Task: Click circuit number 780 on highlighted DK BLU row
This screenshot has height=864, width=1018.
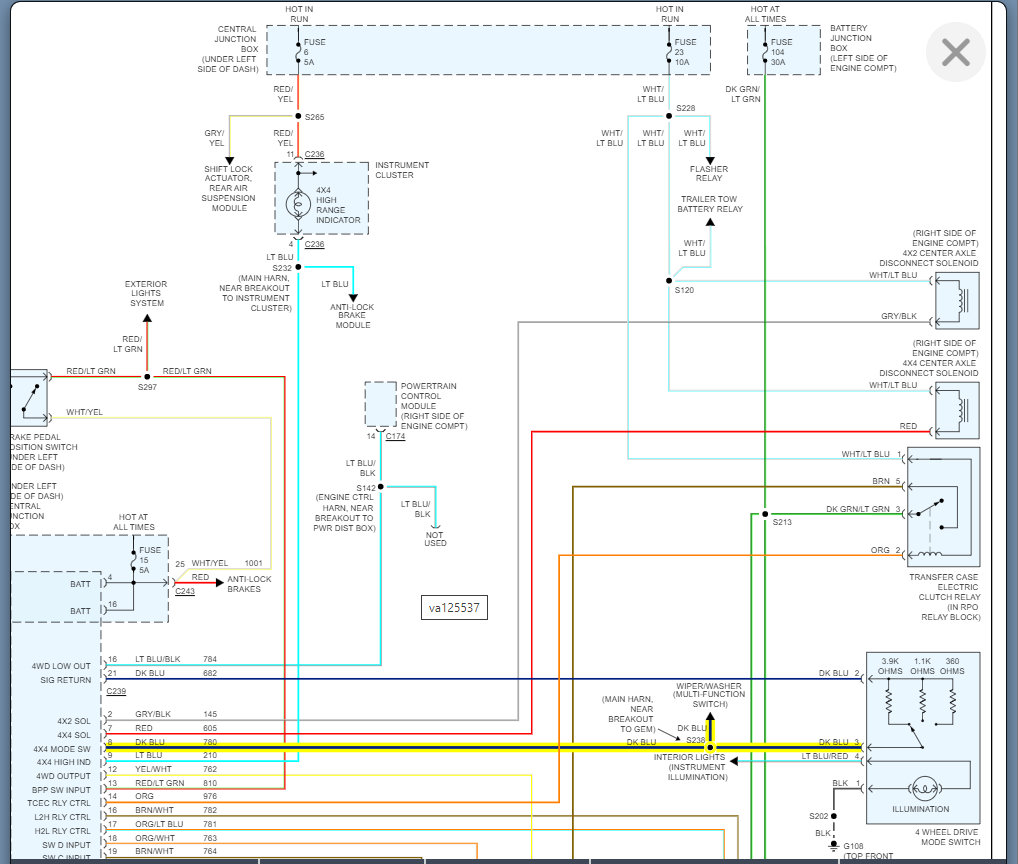Action: 210,742
